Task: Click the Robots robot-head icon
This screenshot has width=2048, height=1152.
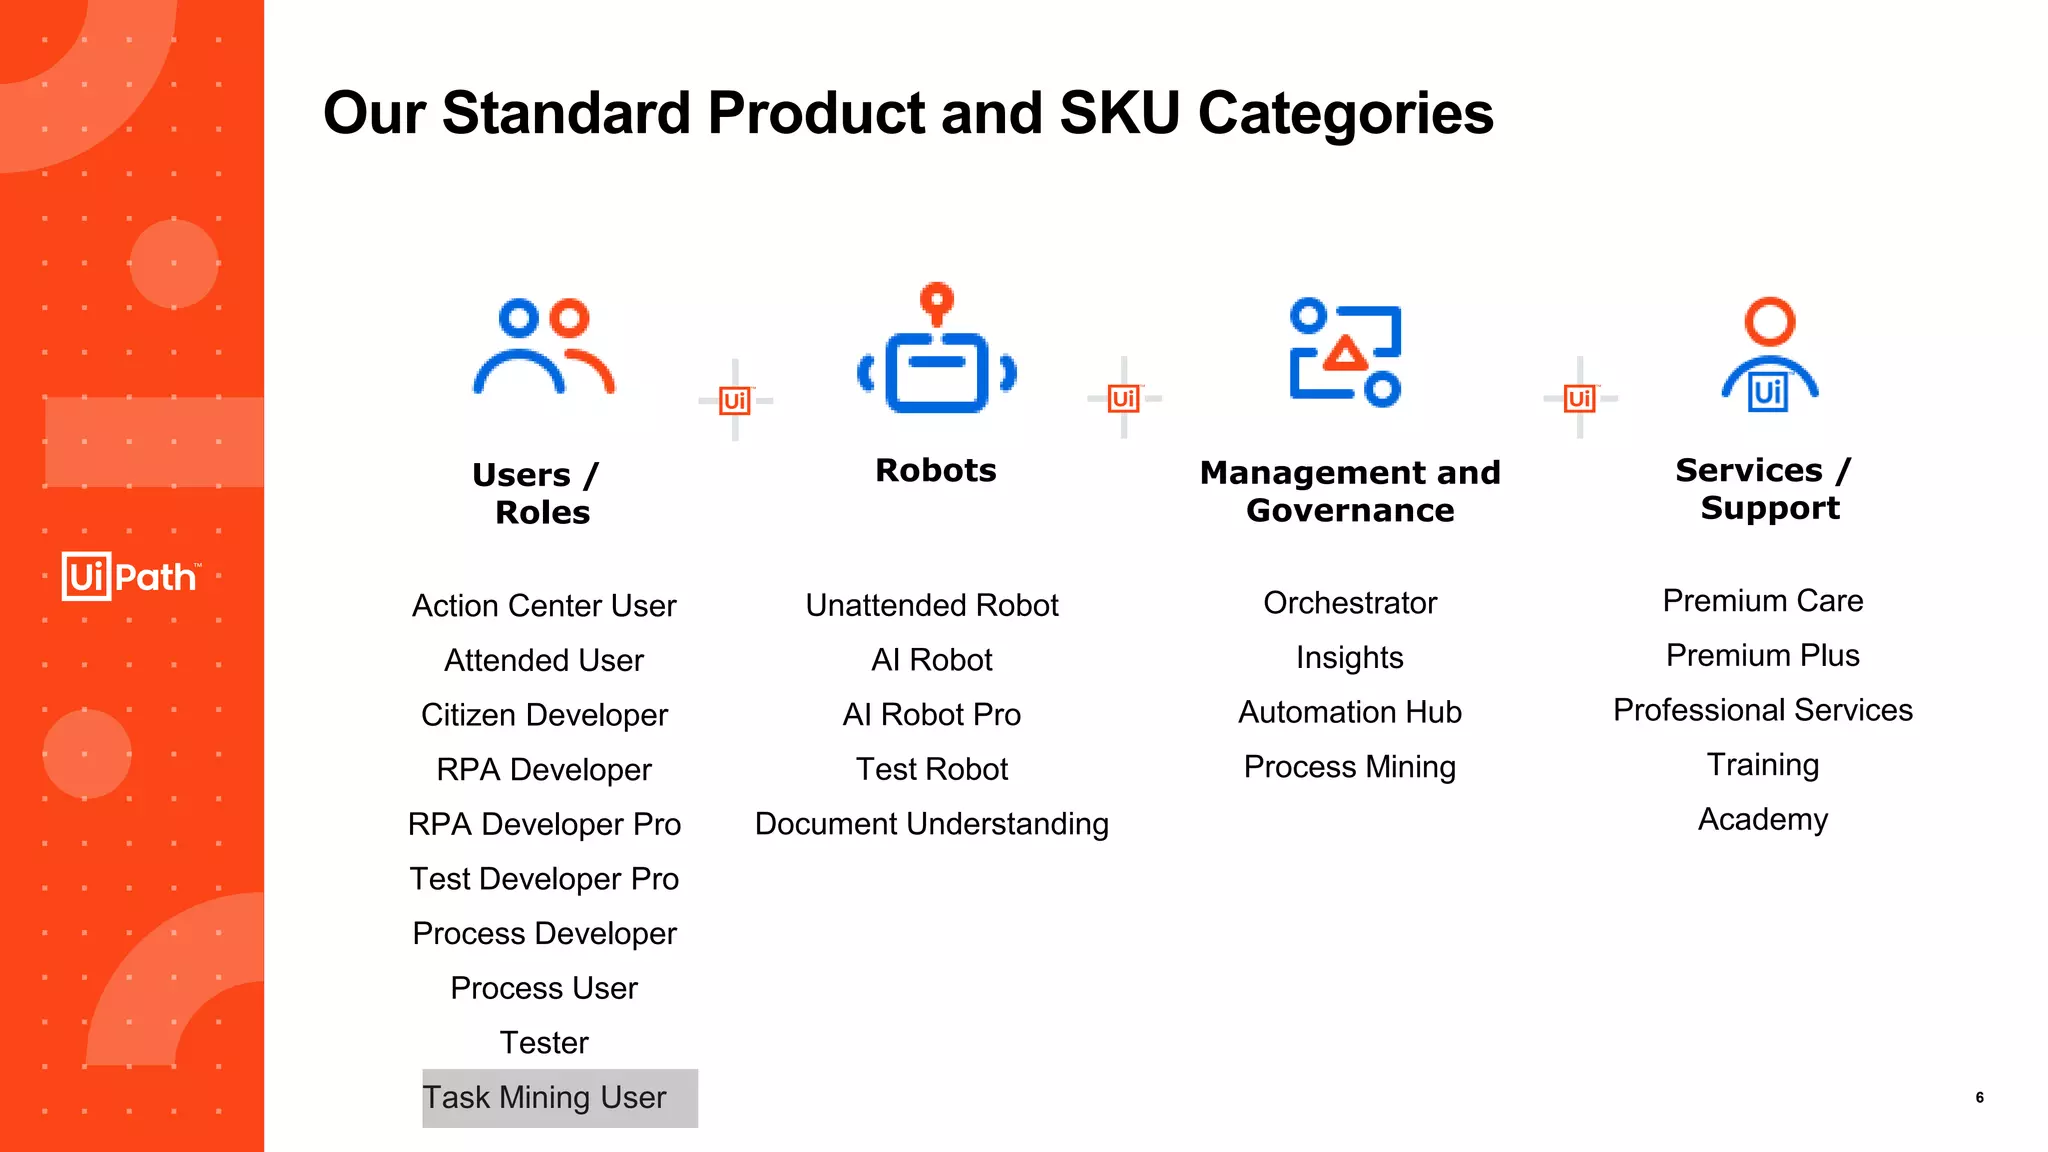Action: (937, 350)
